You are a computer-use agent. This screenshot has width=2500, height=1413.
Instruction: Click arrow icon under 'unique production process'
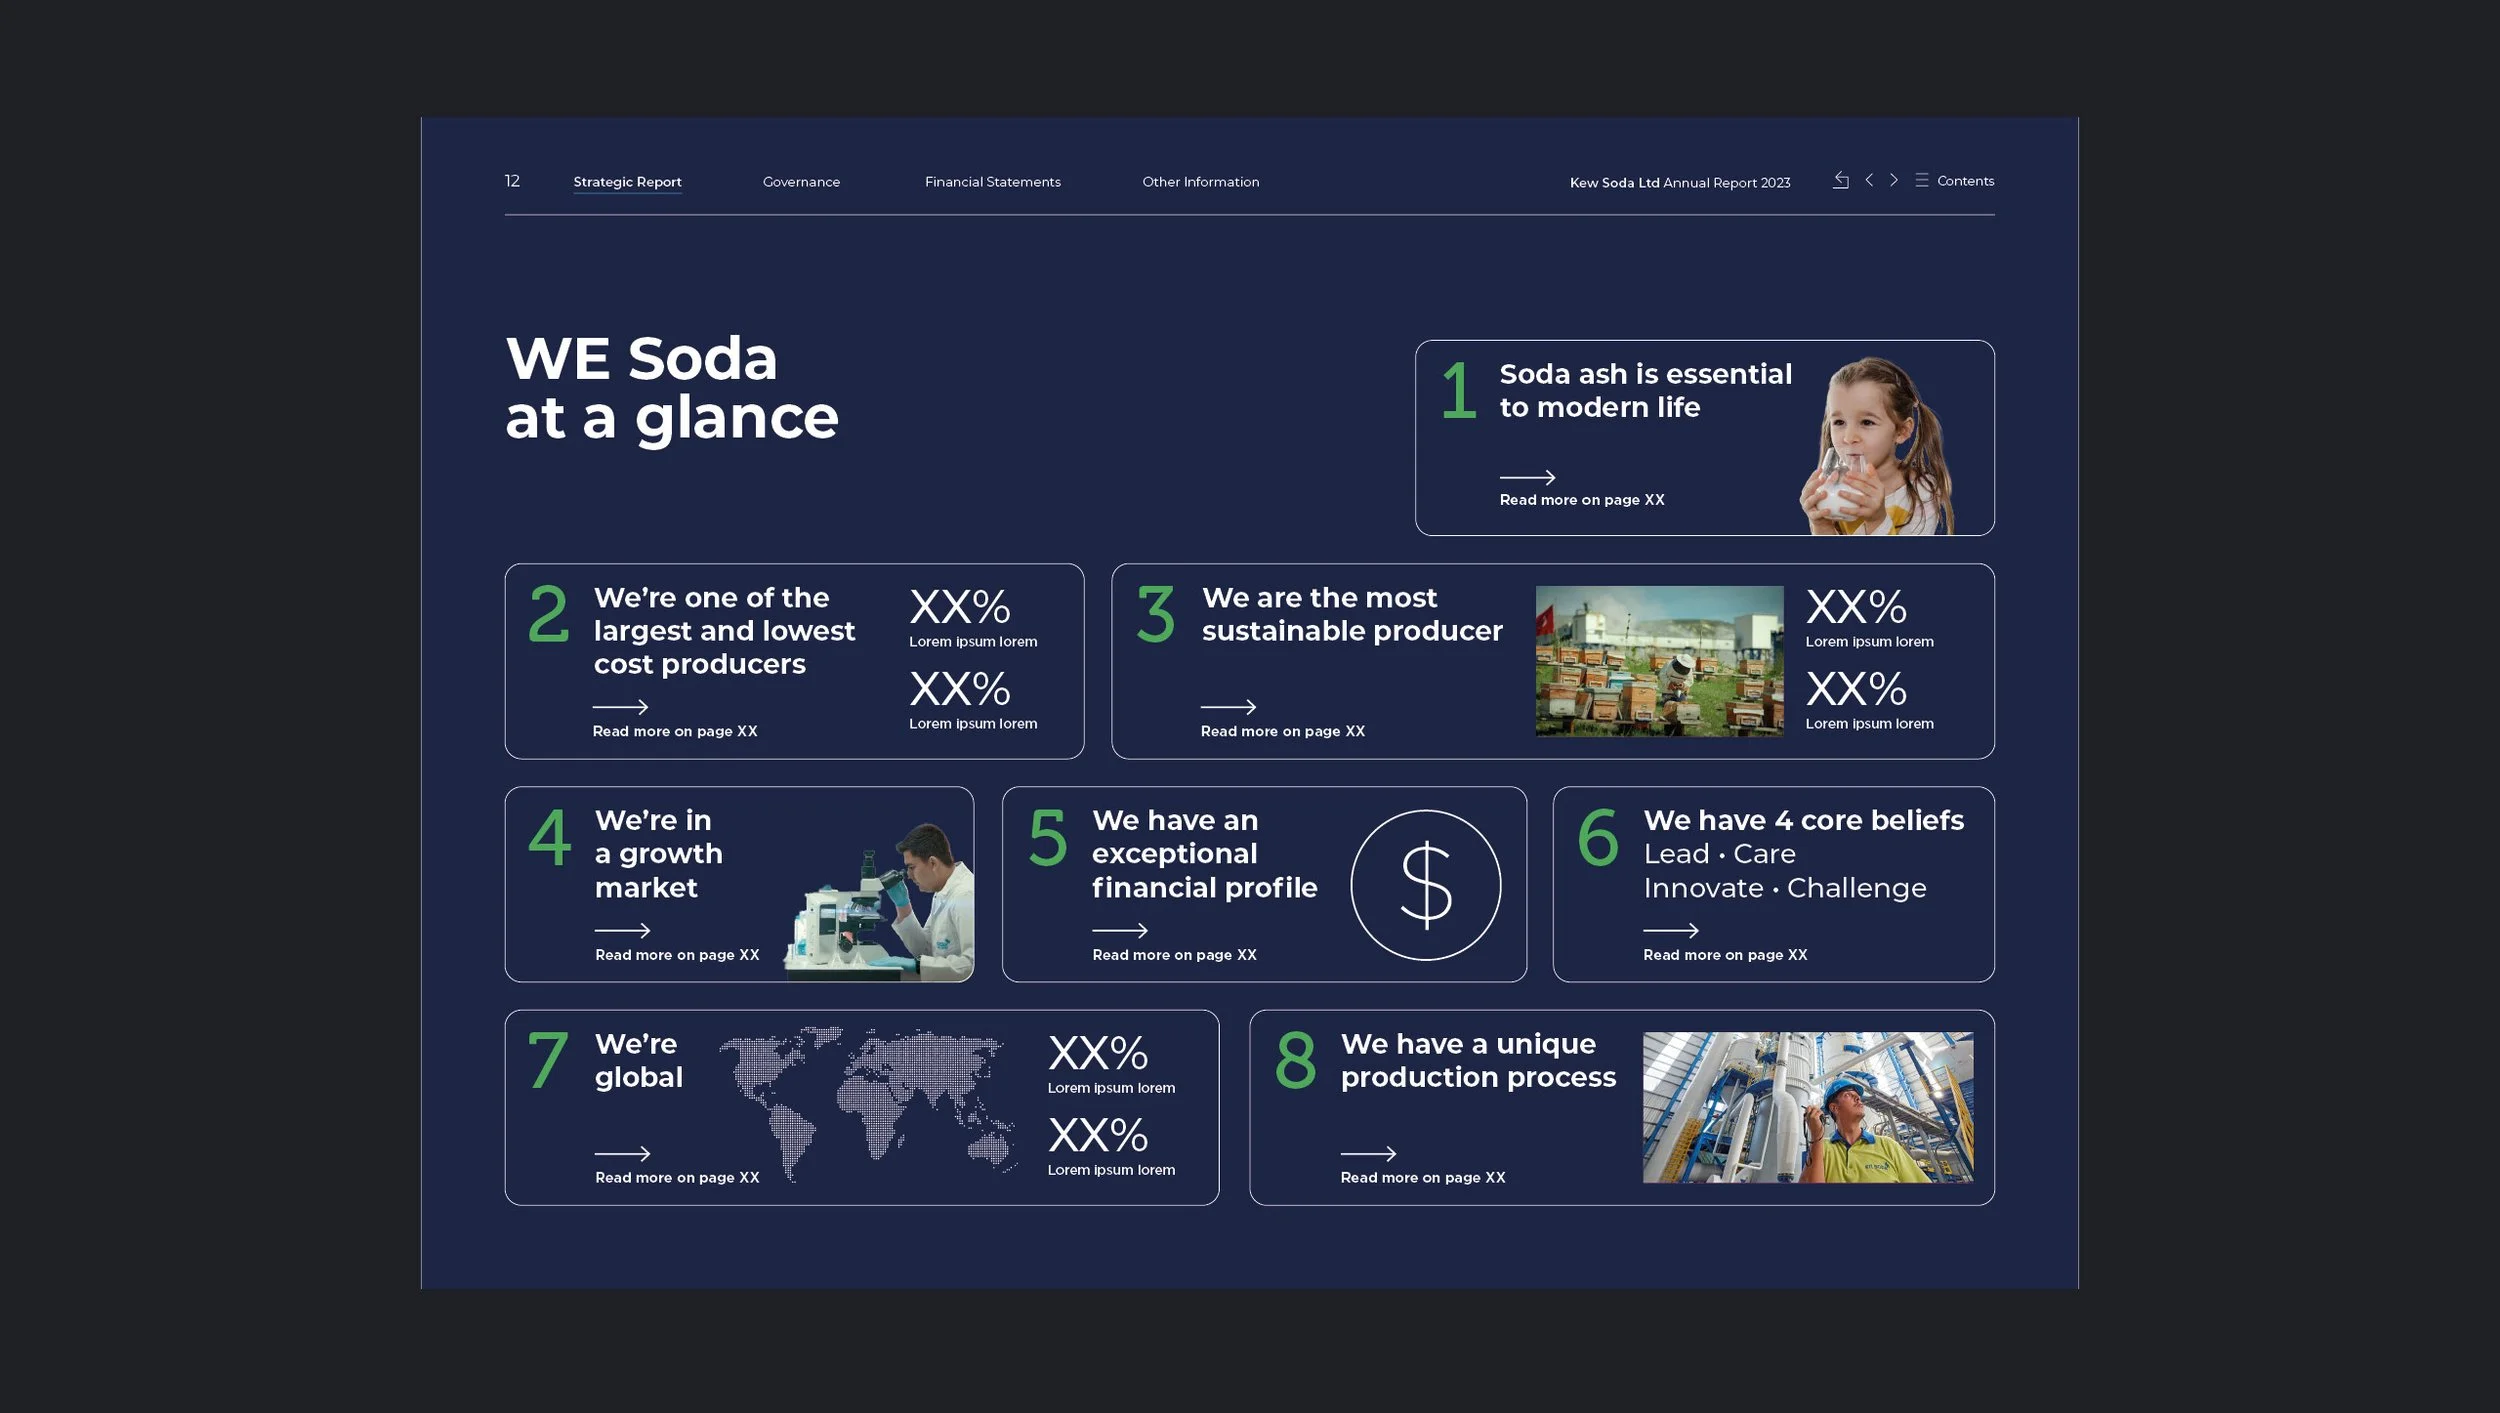[x=1367, y=1153]
